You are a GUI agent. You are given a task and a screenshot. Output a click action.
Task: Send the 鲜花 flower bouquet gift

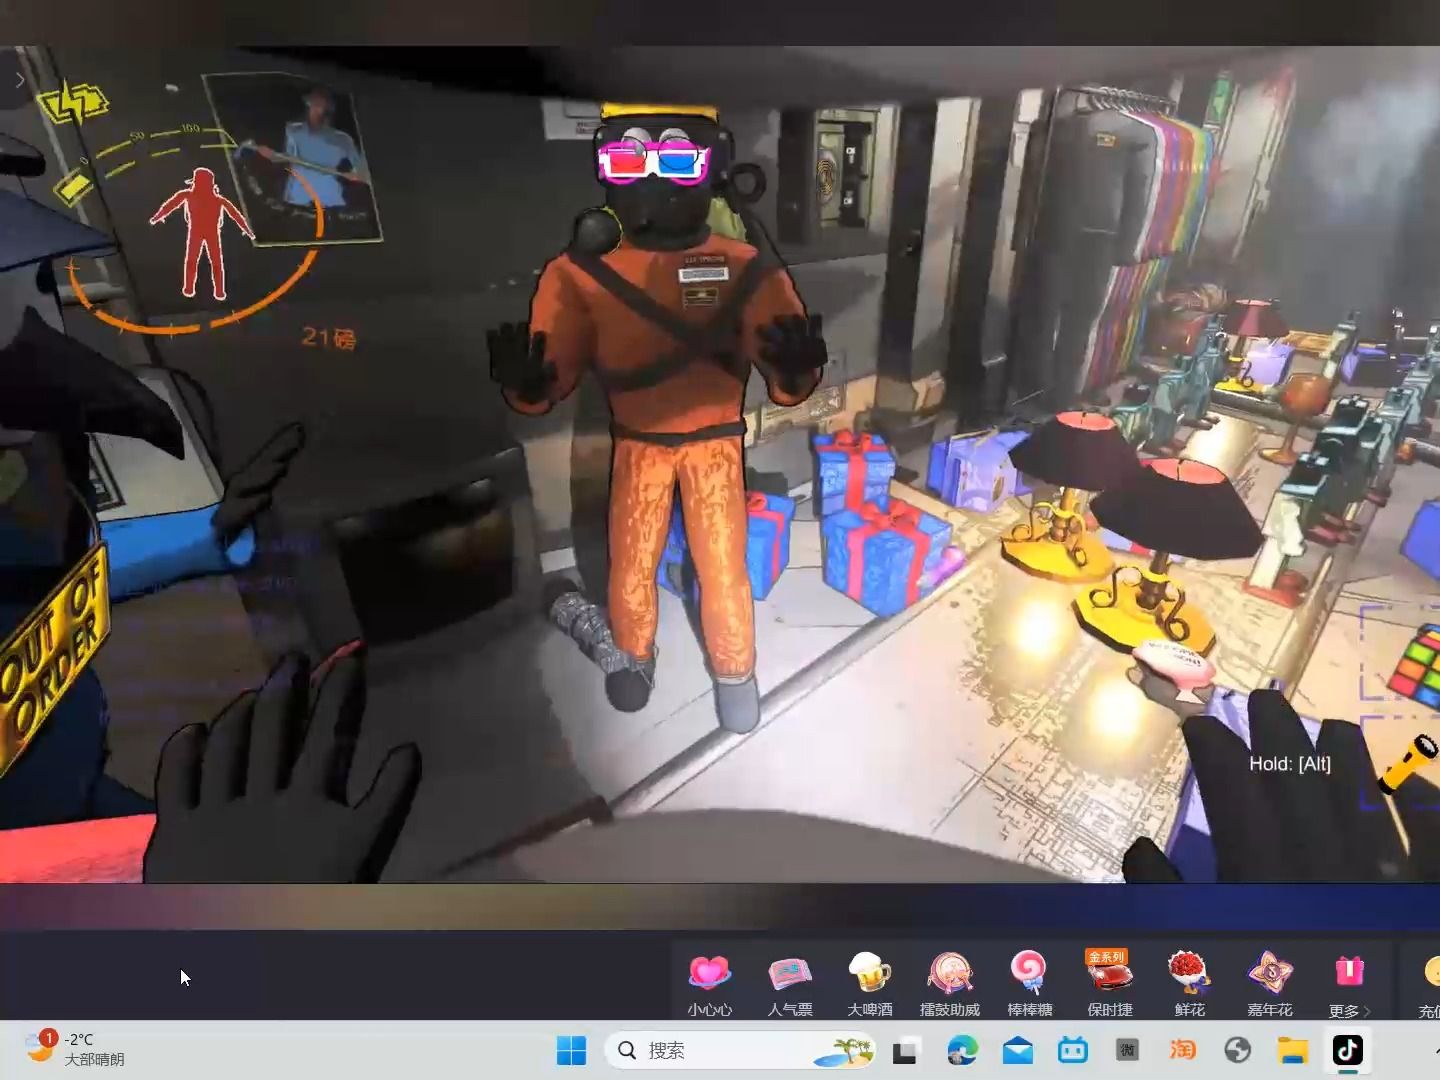1189,983
